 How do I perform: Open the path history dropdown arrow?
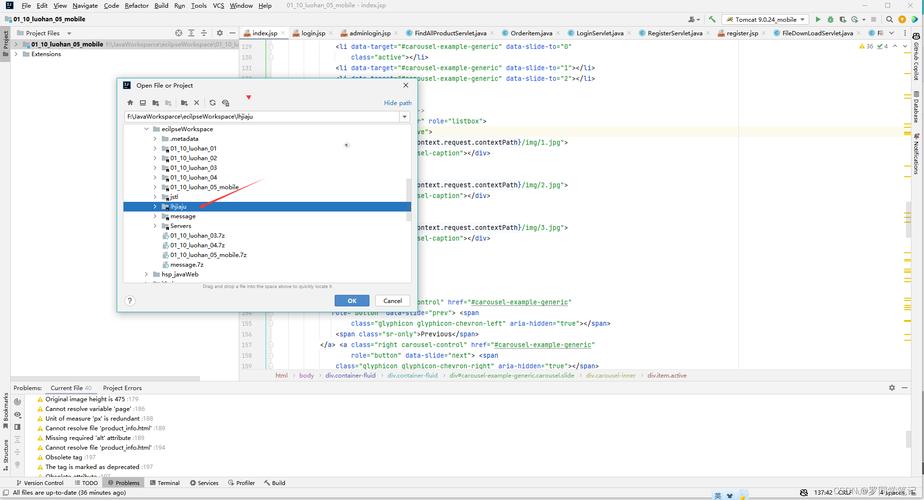(404, 117)
